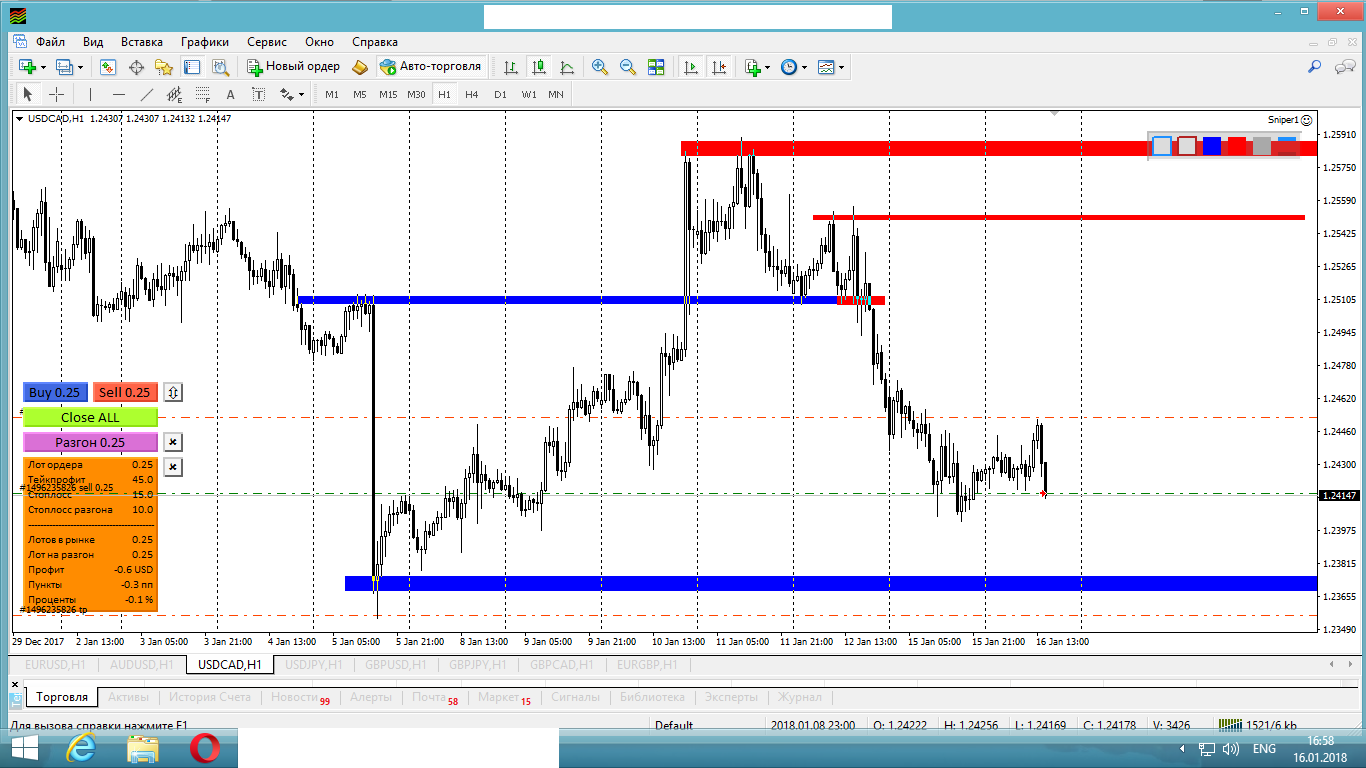
Task: Pick the blue color swatch on chart
Action: click(1212, 146)
